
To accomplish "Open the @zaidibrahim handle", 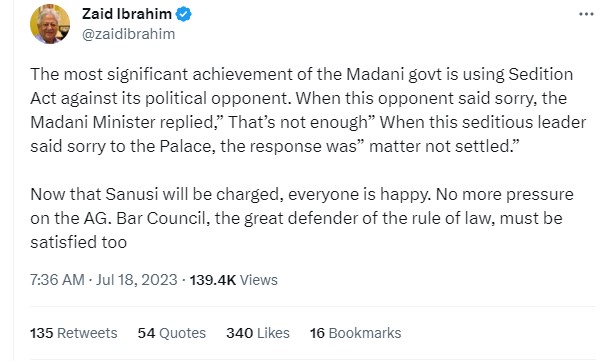I will pos(129,34).
